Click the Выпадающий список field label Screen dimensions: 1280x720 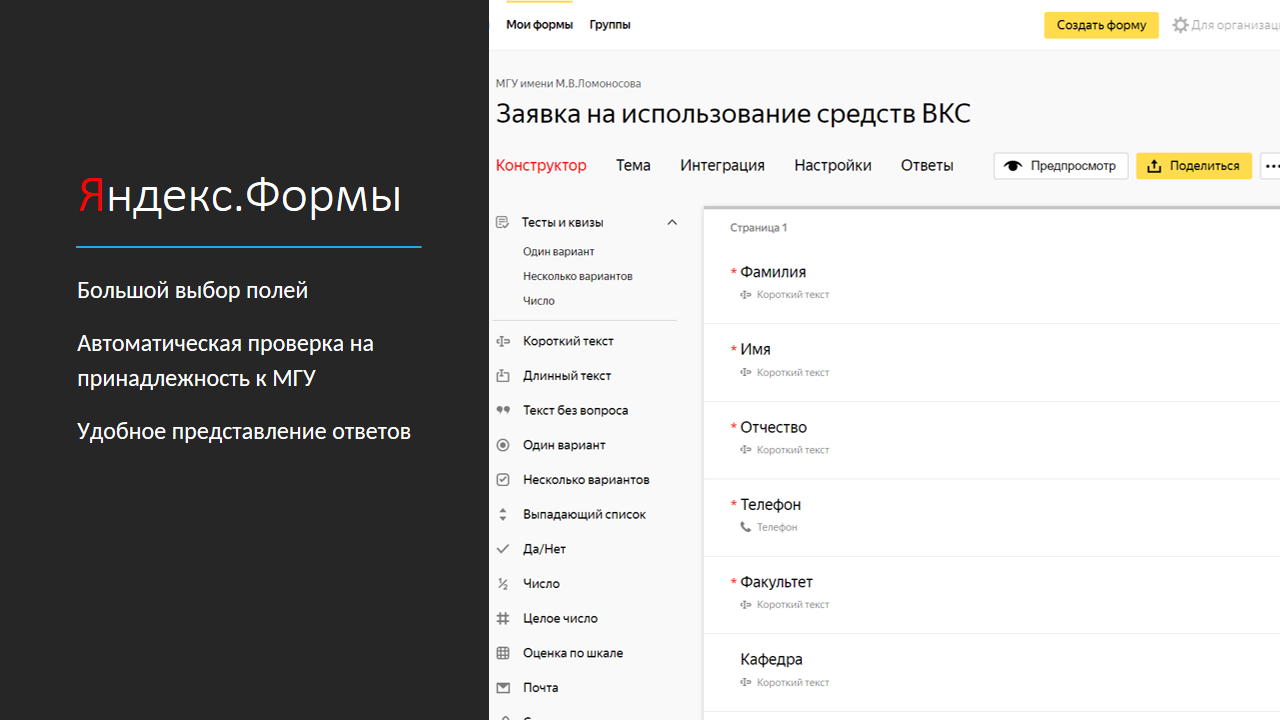point(584,514)
